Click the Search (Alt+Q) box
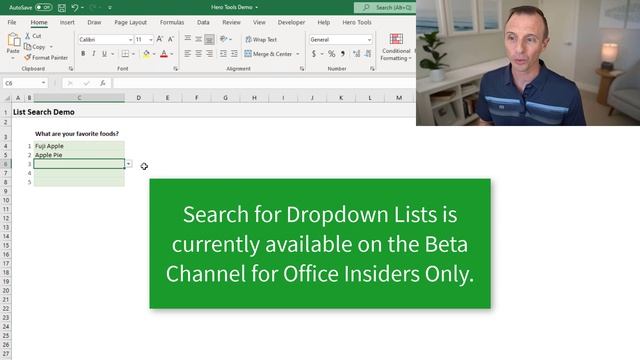640x360 pixels. coord(385,7)
